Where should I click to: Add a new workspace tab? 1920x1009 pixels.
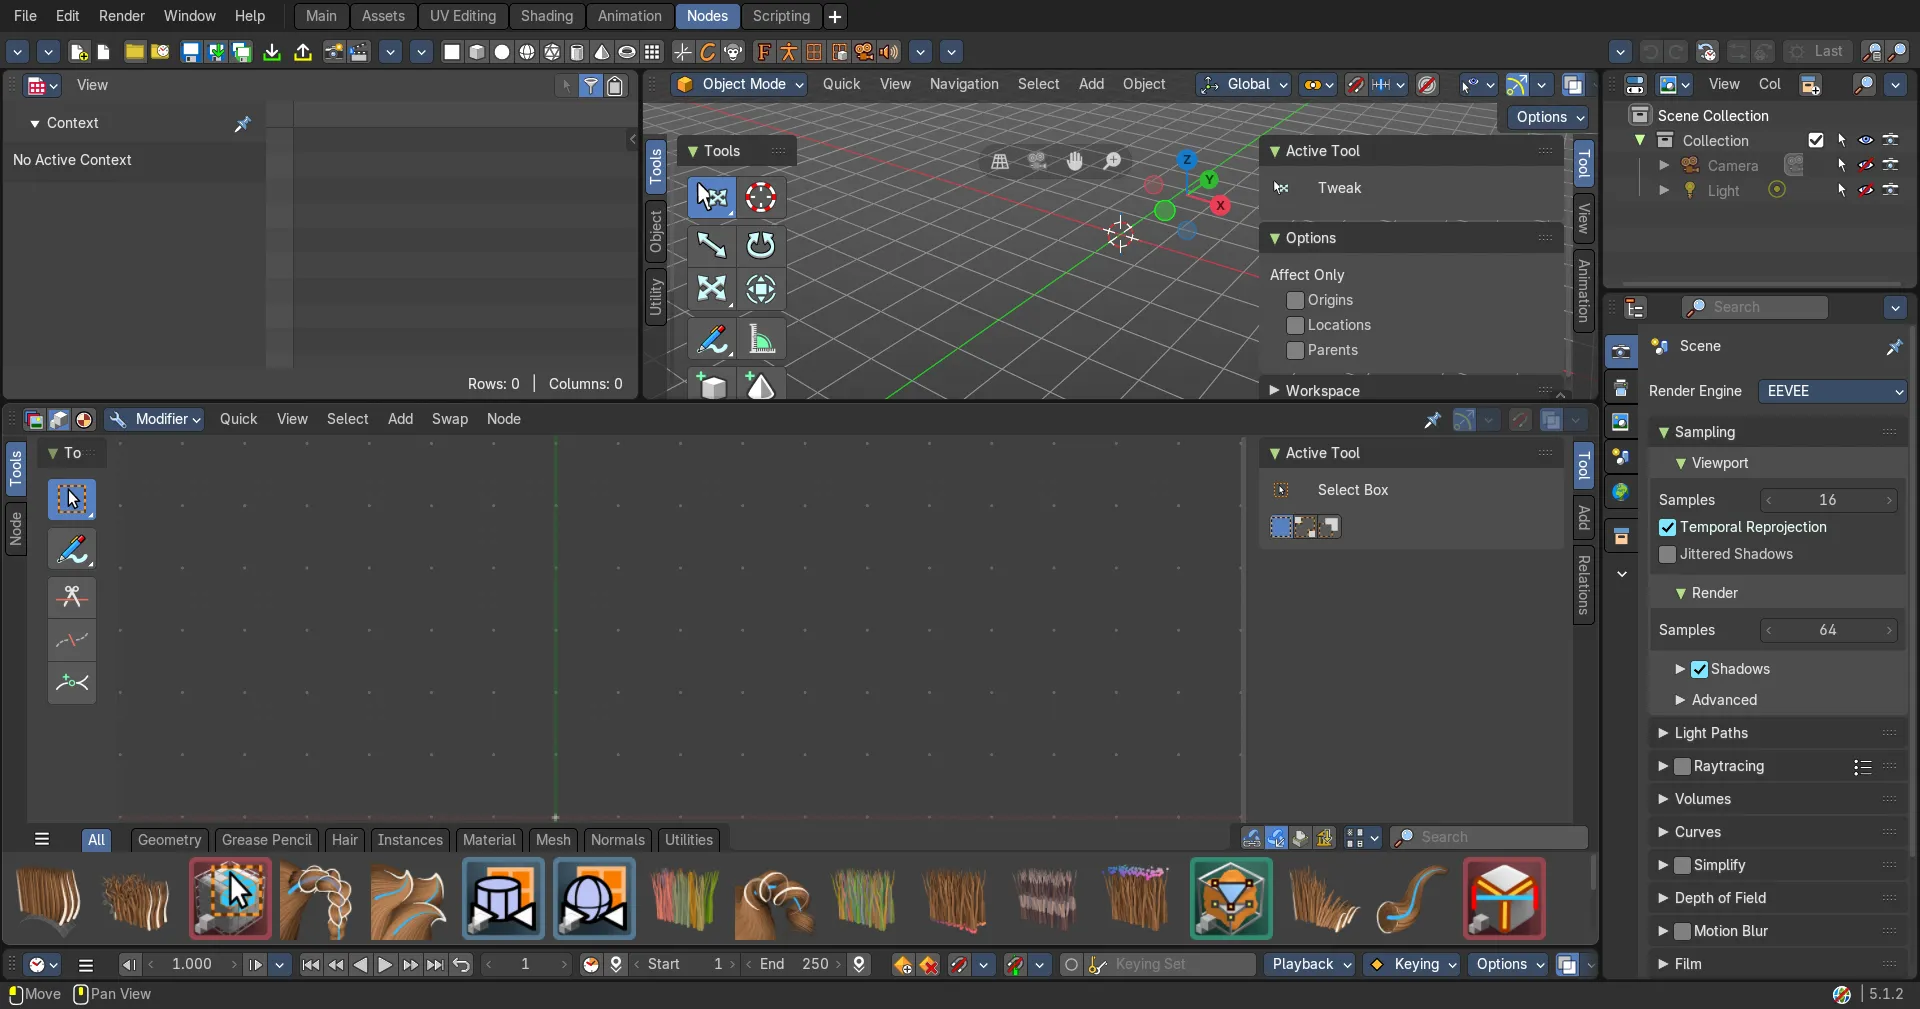click(835, 17)
